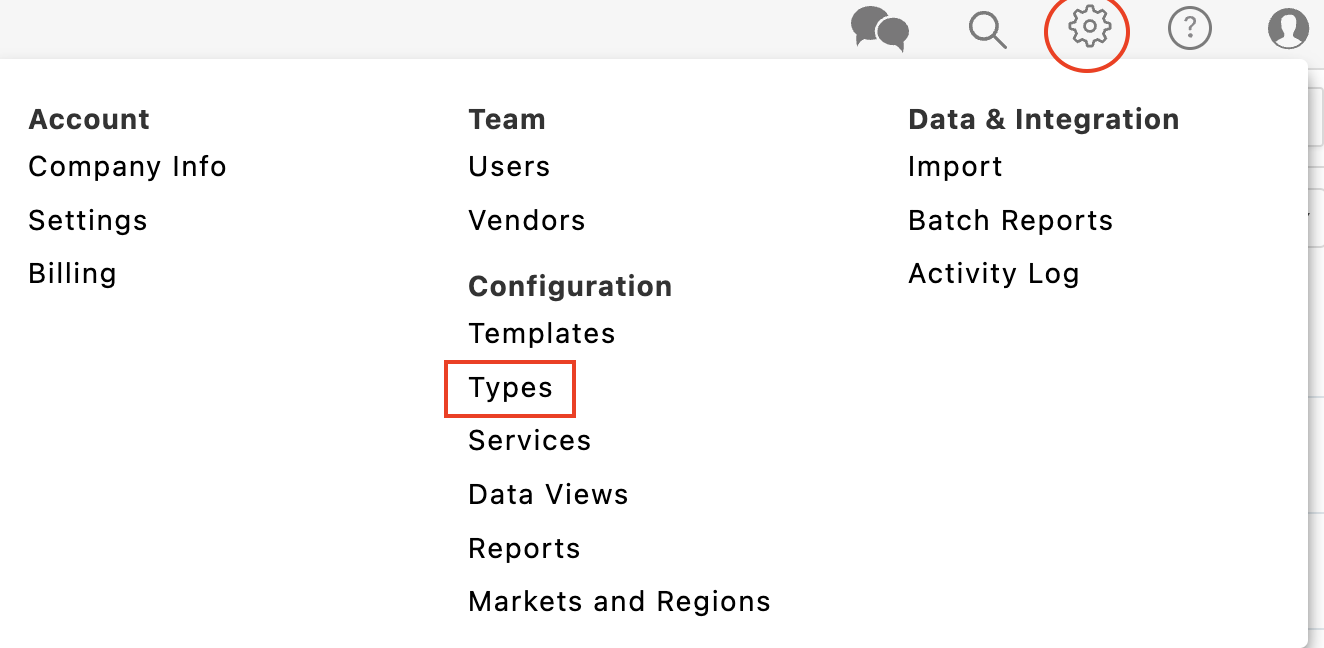Select Users under Team
This screenshot has width=1324, height=648.
509,167
